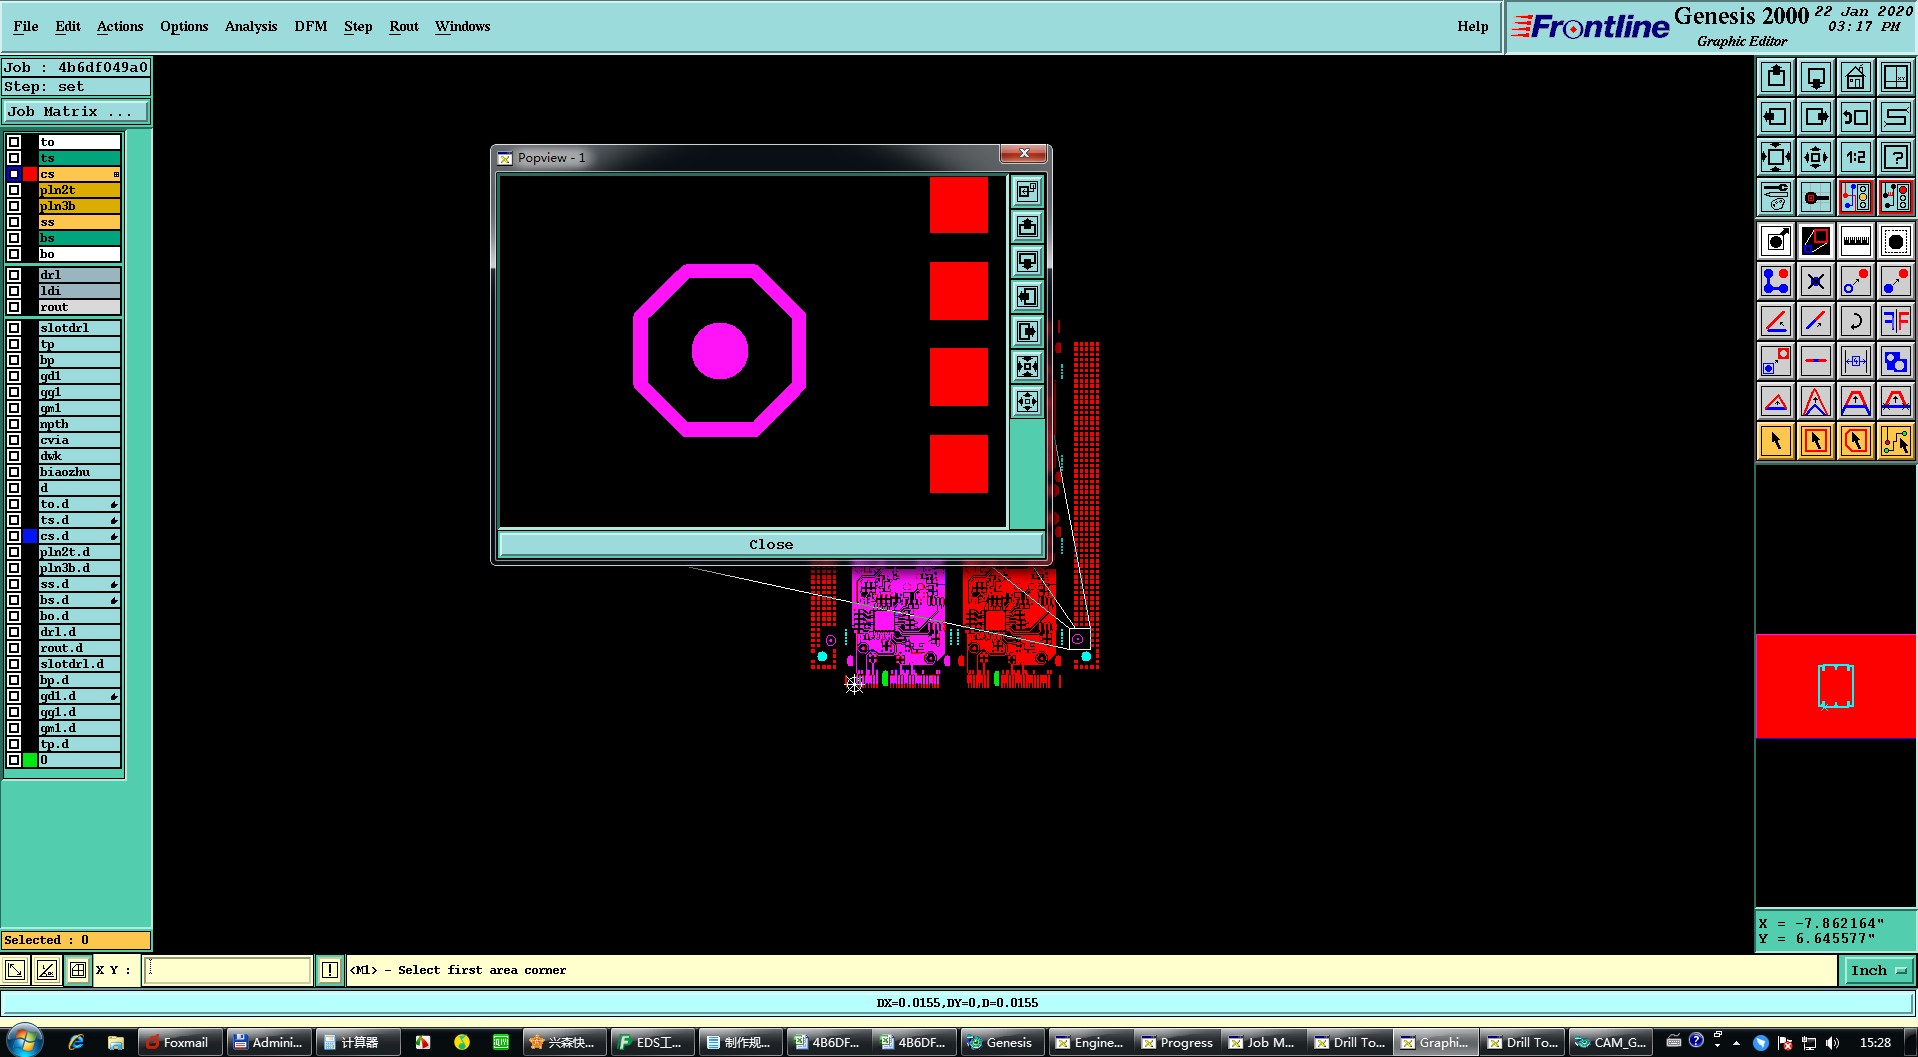Toggle the checkbox for layer rout
The height and width of the screenshot is (1057, 1918).
click(x=14, y=307)
